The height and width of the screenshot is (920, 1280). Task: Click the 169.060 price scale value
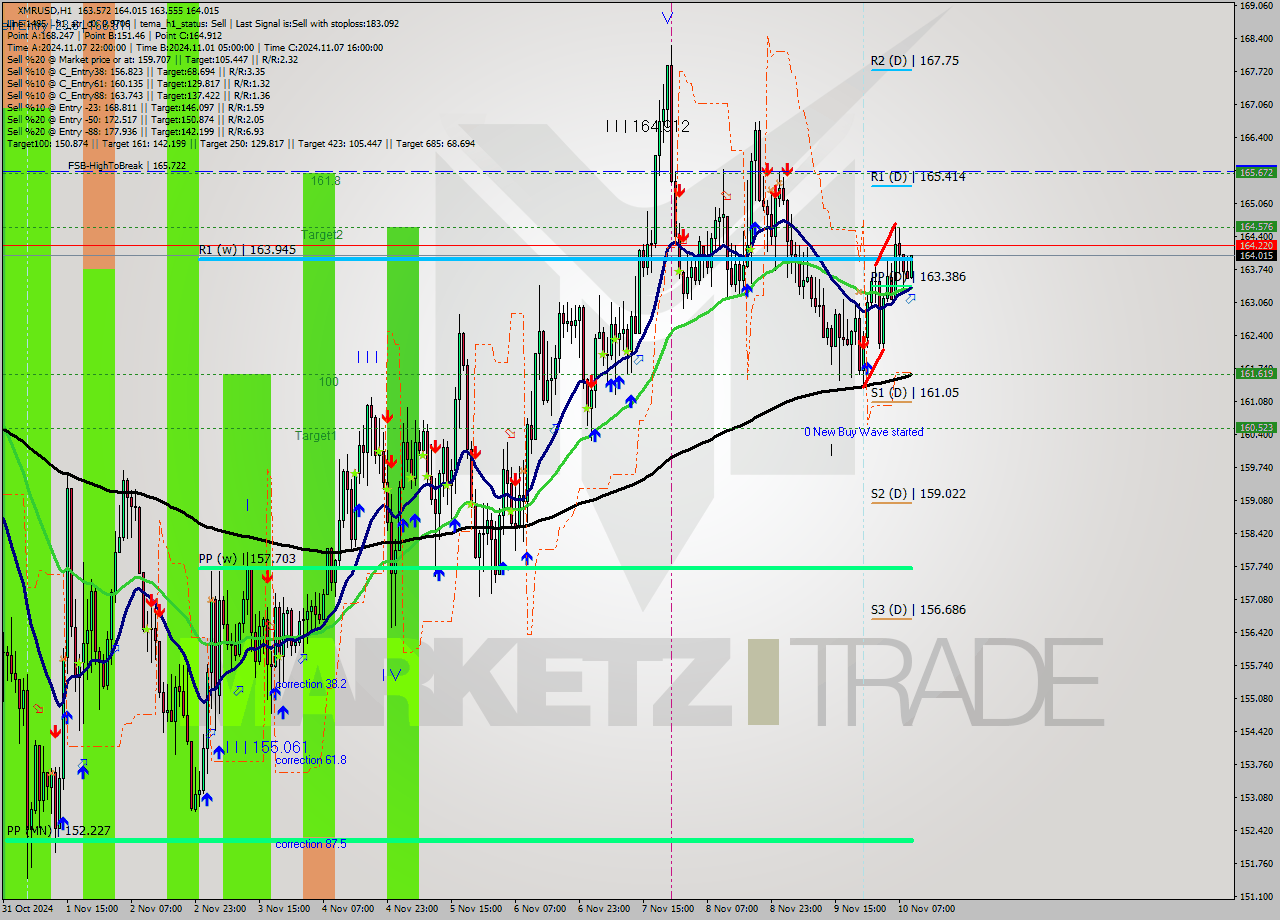[x=1256, y=5]
